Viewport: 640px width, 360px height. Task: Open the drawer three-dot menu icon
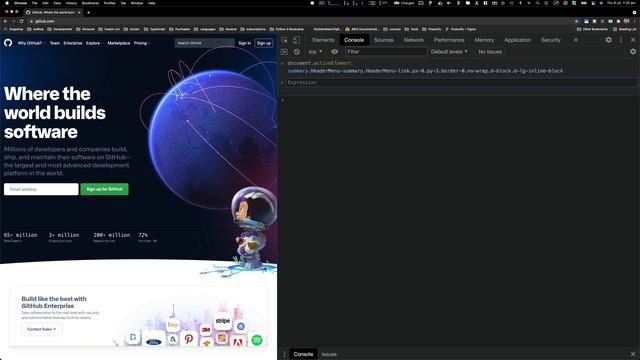(284, 354)
